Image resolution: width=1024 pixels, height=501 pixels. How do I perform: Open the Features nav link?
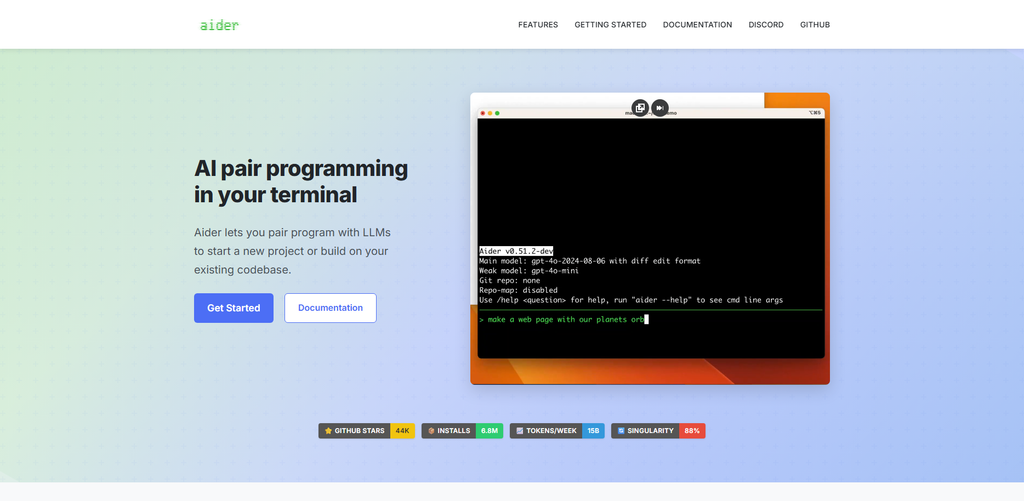tap(538, 25)
